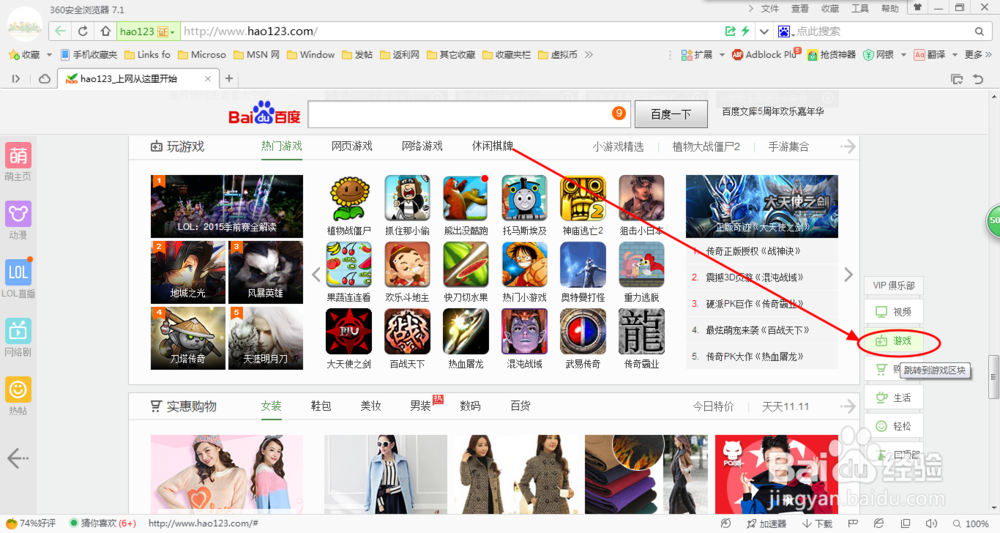Click the vertical page scrollbar
Screen dimensions: 1000x533
[x=994, y=376]
